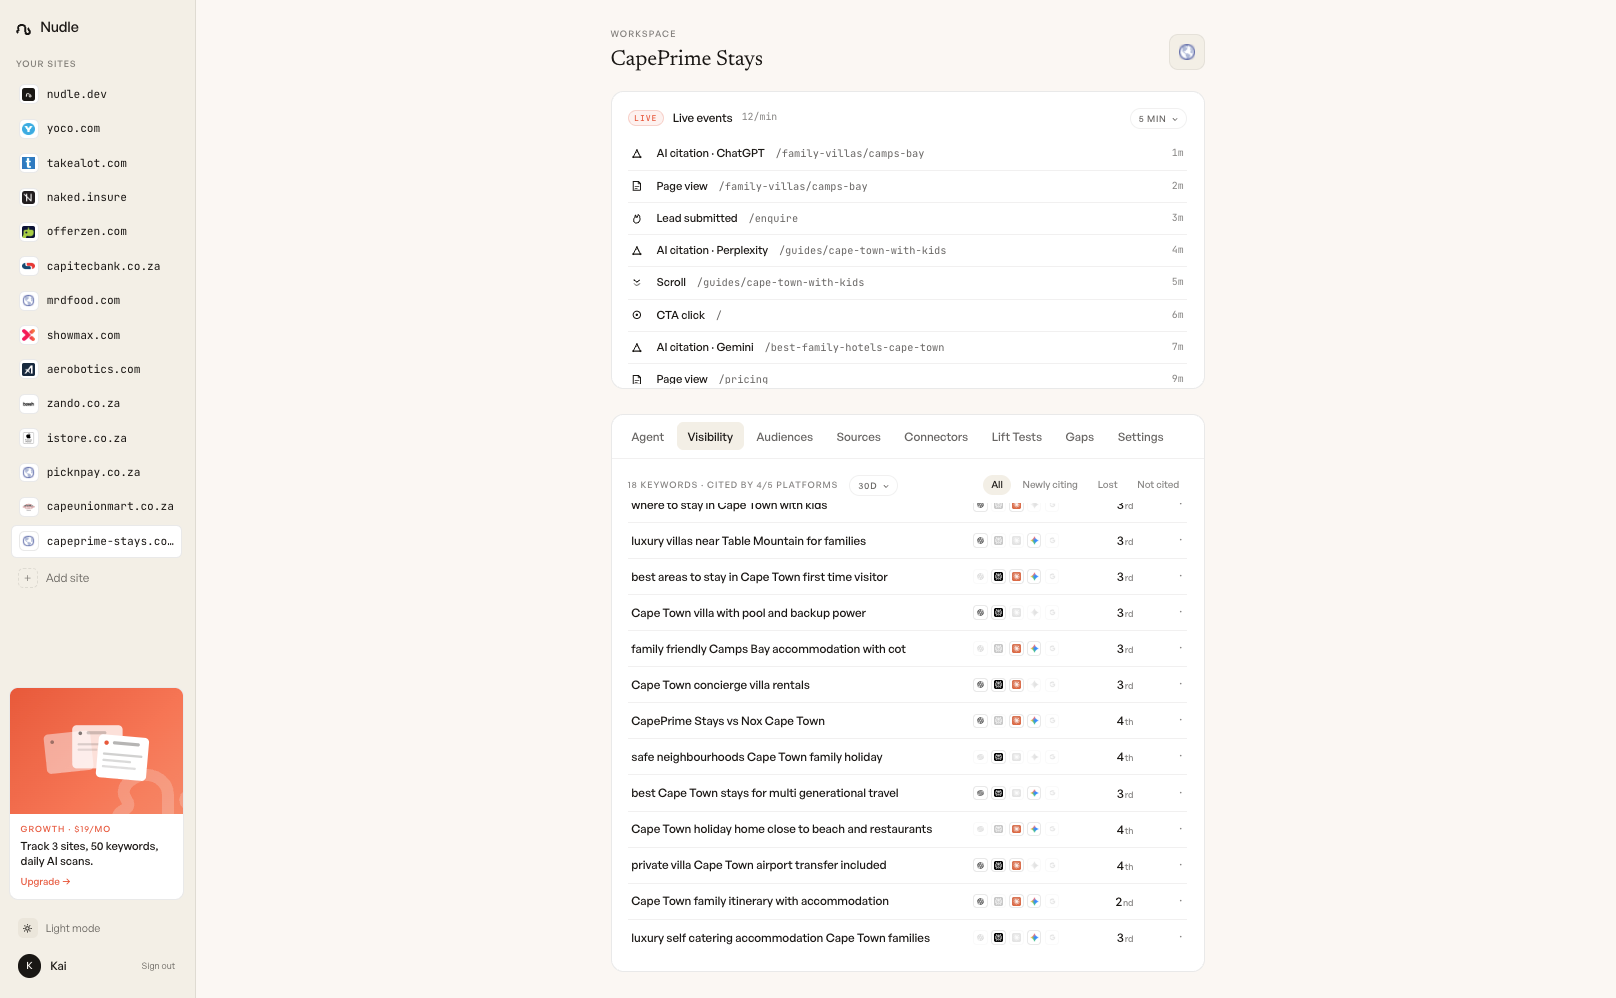The width and height of the screenshot is (1616, 998).
Task: Click the yoco.com favicon
Action: point(29,128)
